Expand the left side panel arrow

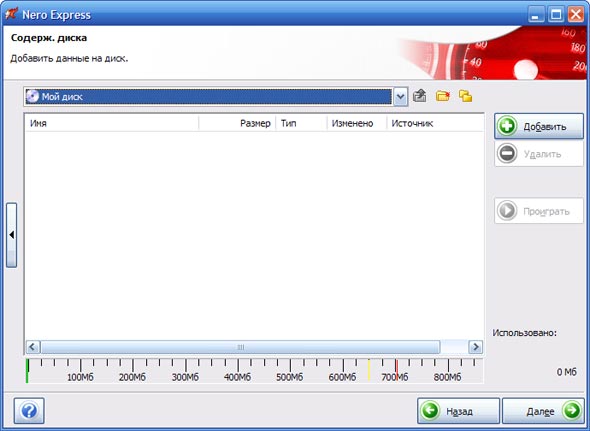tap(12, 235)
